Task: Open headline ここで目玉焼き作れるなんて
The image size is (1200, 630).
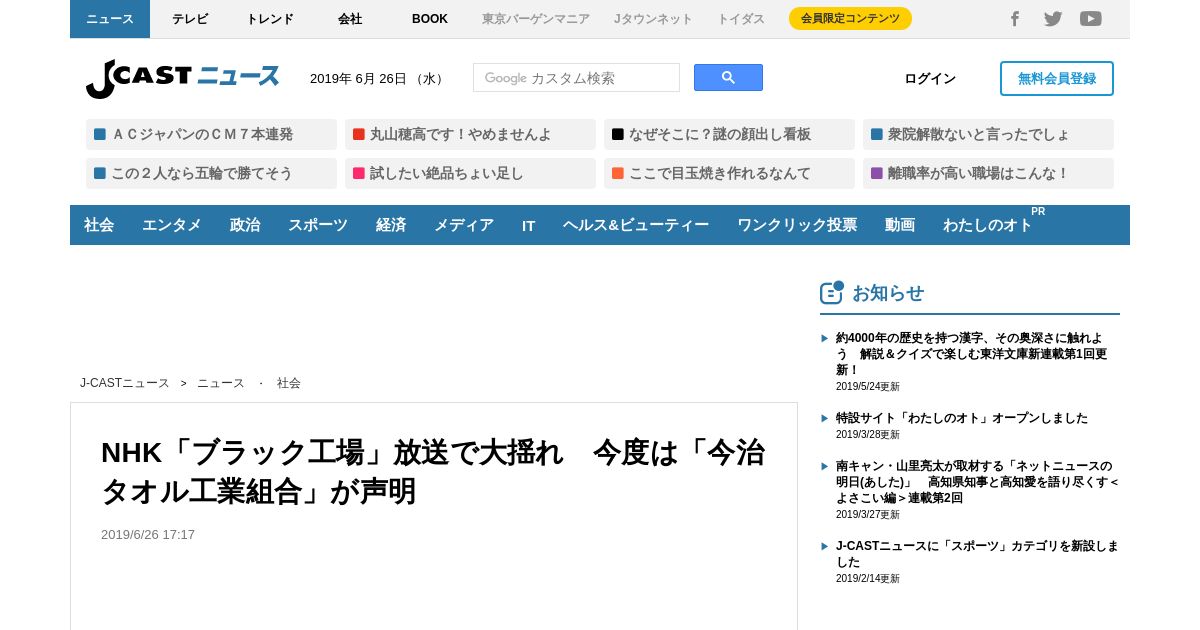Action: (x=729, y=173)
